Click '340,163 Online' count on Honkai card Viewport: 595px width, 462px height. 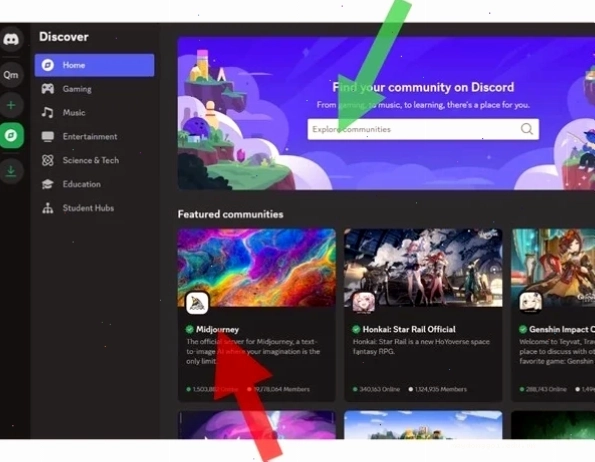376,389
